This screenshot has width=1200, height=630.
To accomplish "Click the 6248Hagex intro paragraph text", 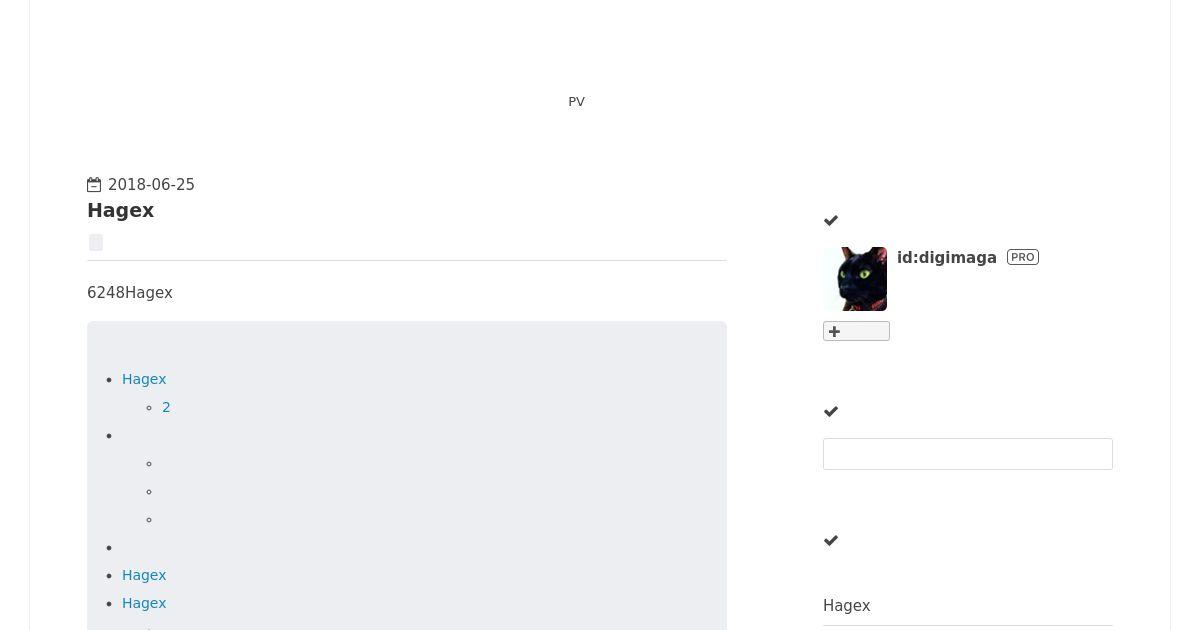I will click(130, 293).
